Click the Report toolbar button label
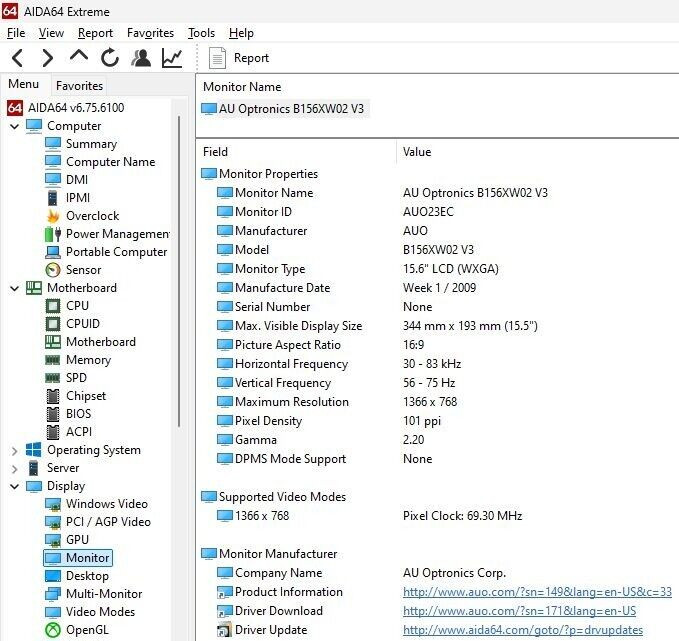679x641 pixels. click(251, 58)
